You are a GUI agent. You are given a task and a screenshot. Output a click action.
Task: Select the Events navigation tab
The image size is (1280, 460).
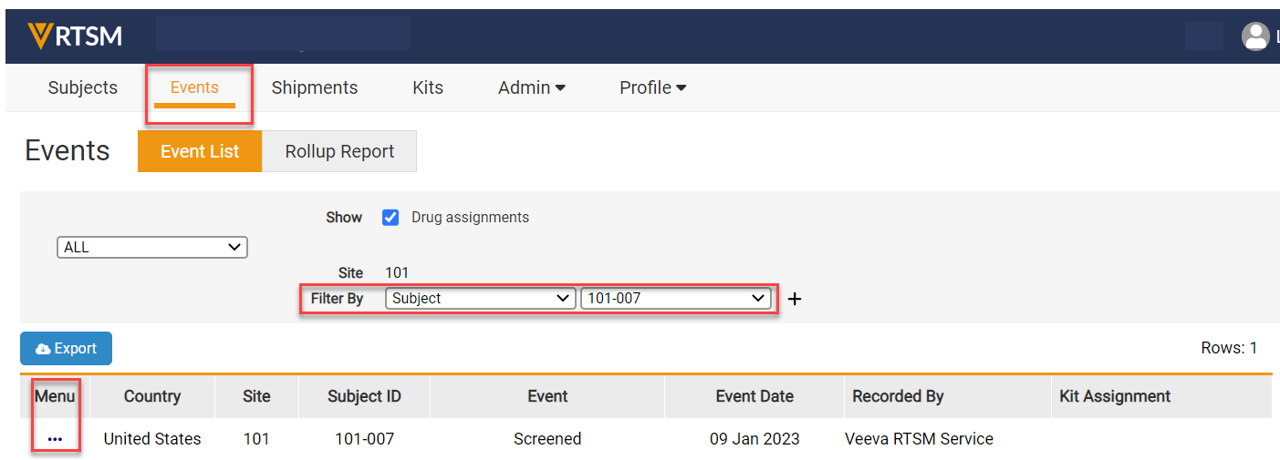click(194, 88)
